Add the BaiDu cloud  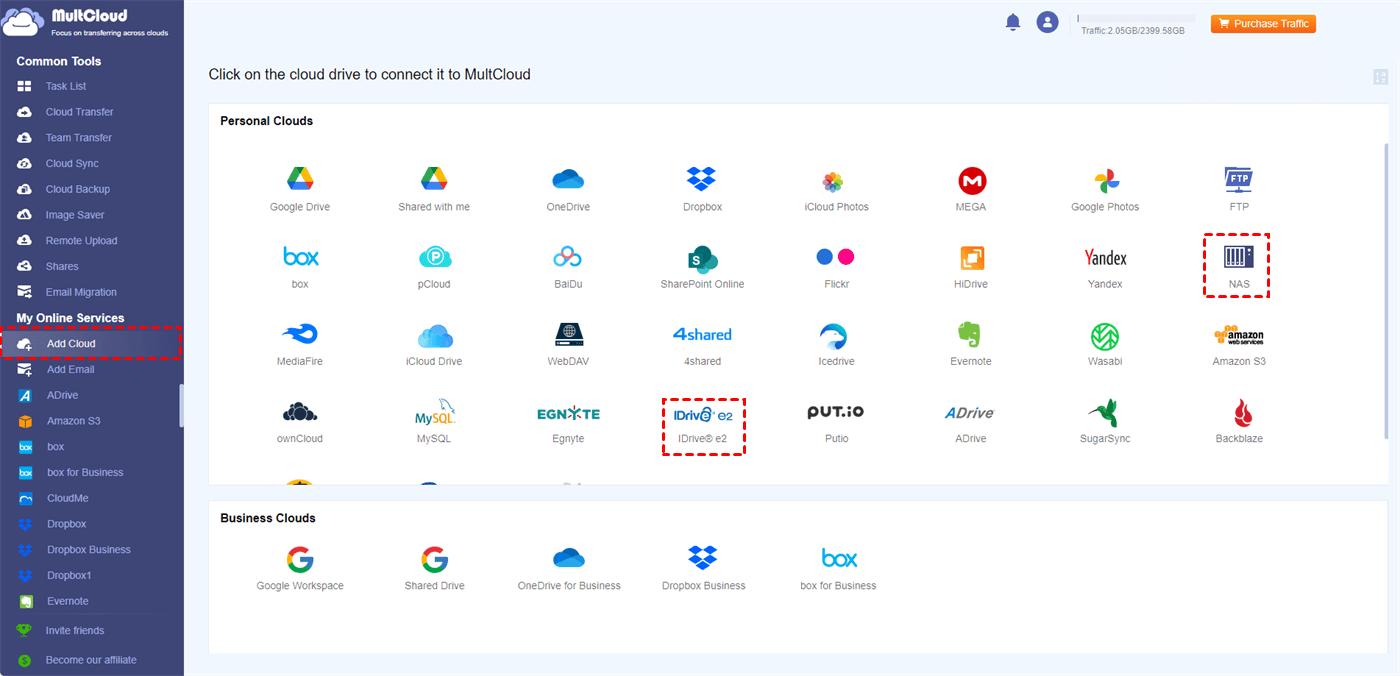pyautogui.click(x=568, y=257)
